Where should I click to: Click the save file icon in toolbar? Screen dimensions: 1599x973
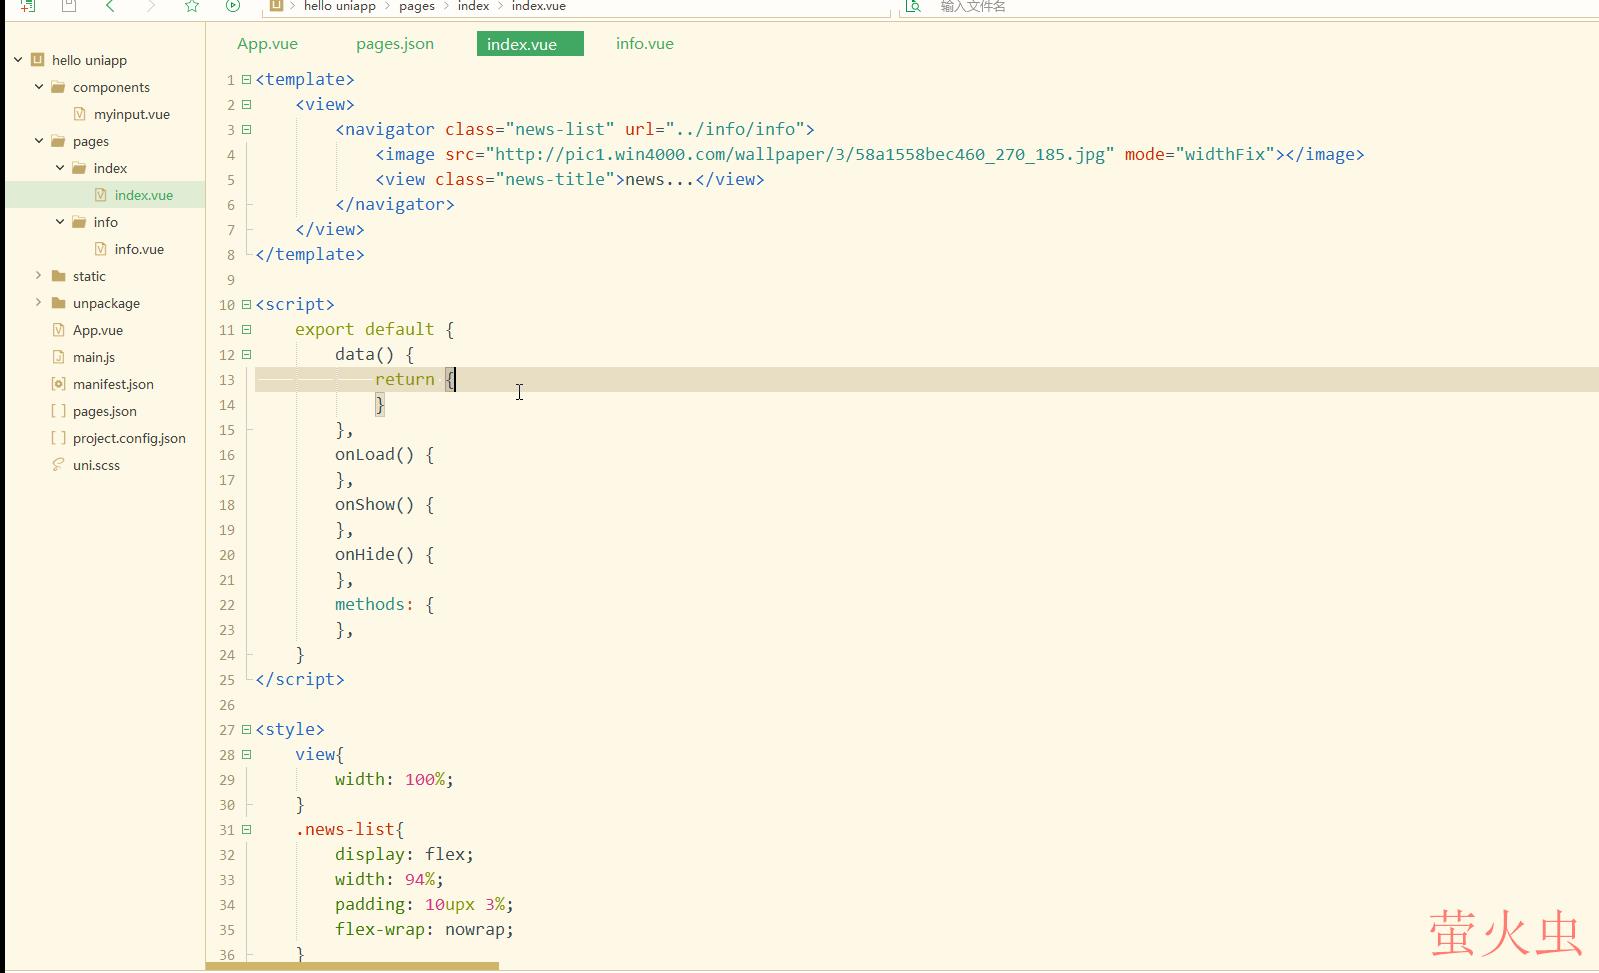tap(69, 6)
